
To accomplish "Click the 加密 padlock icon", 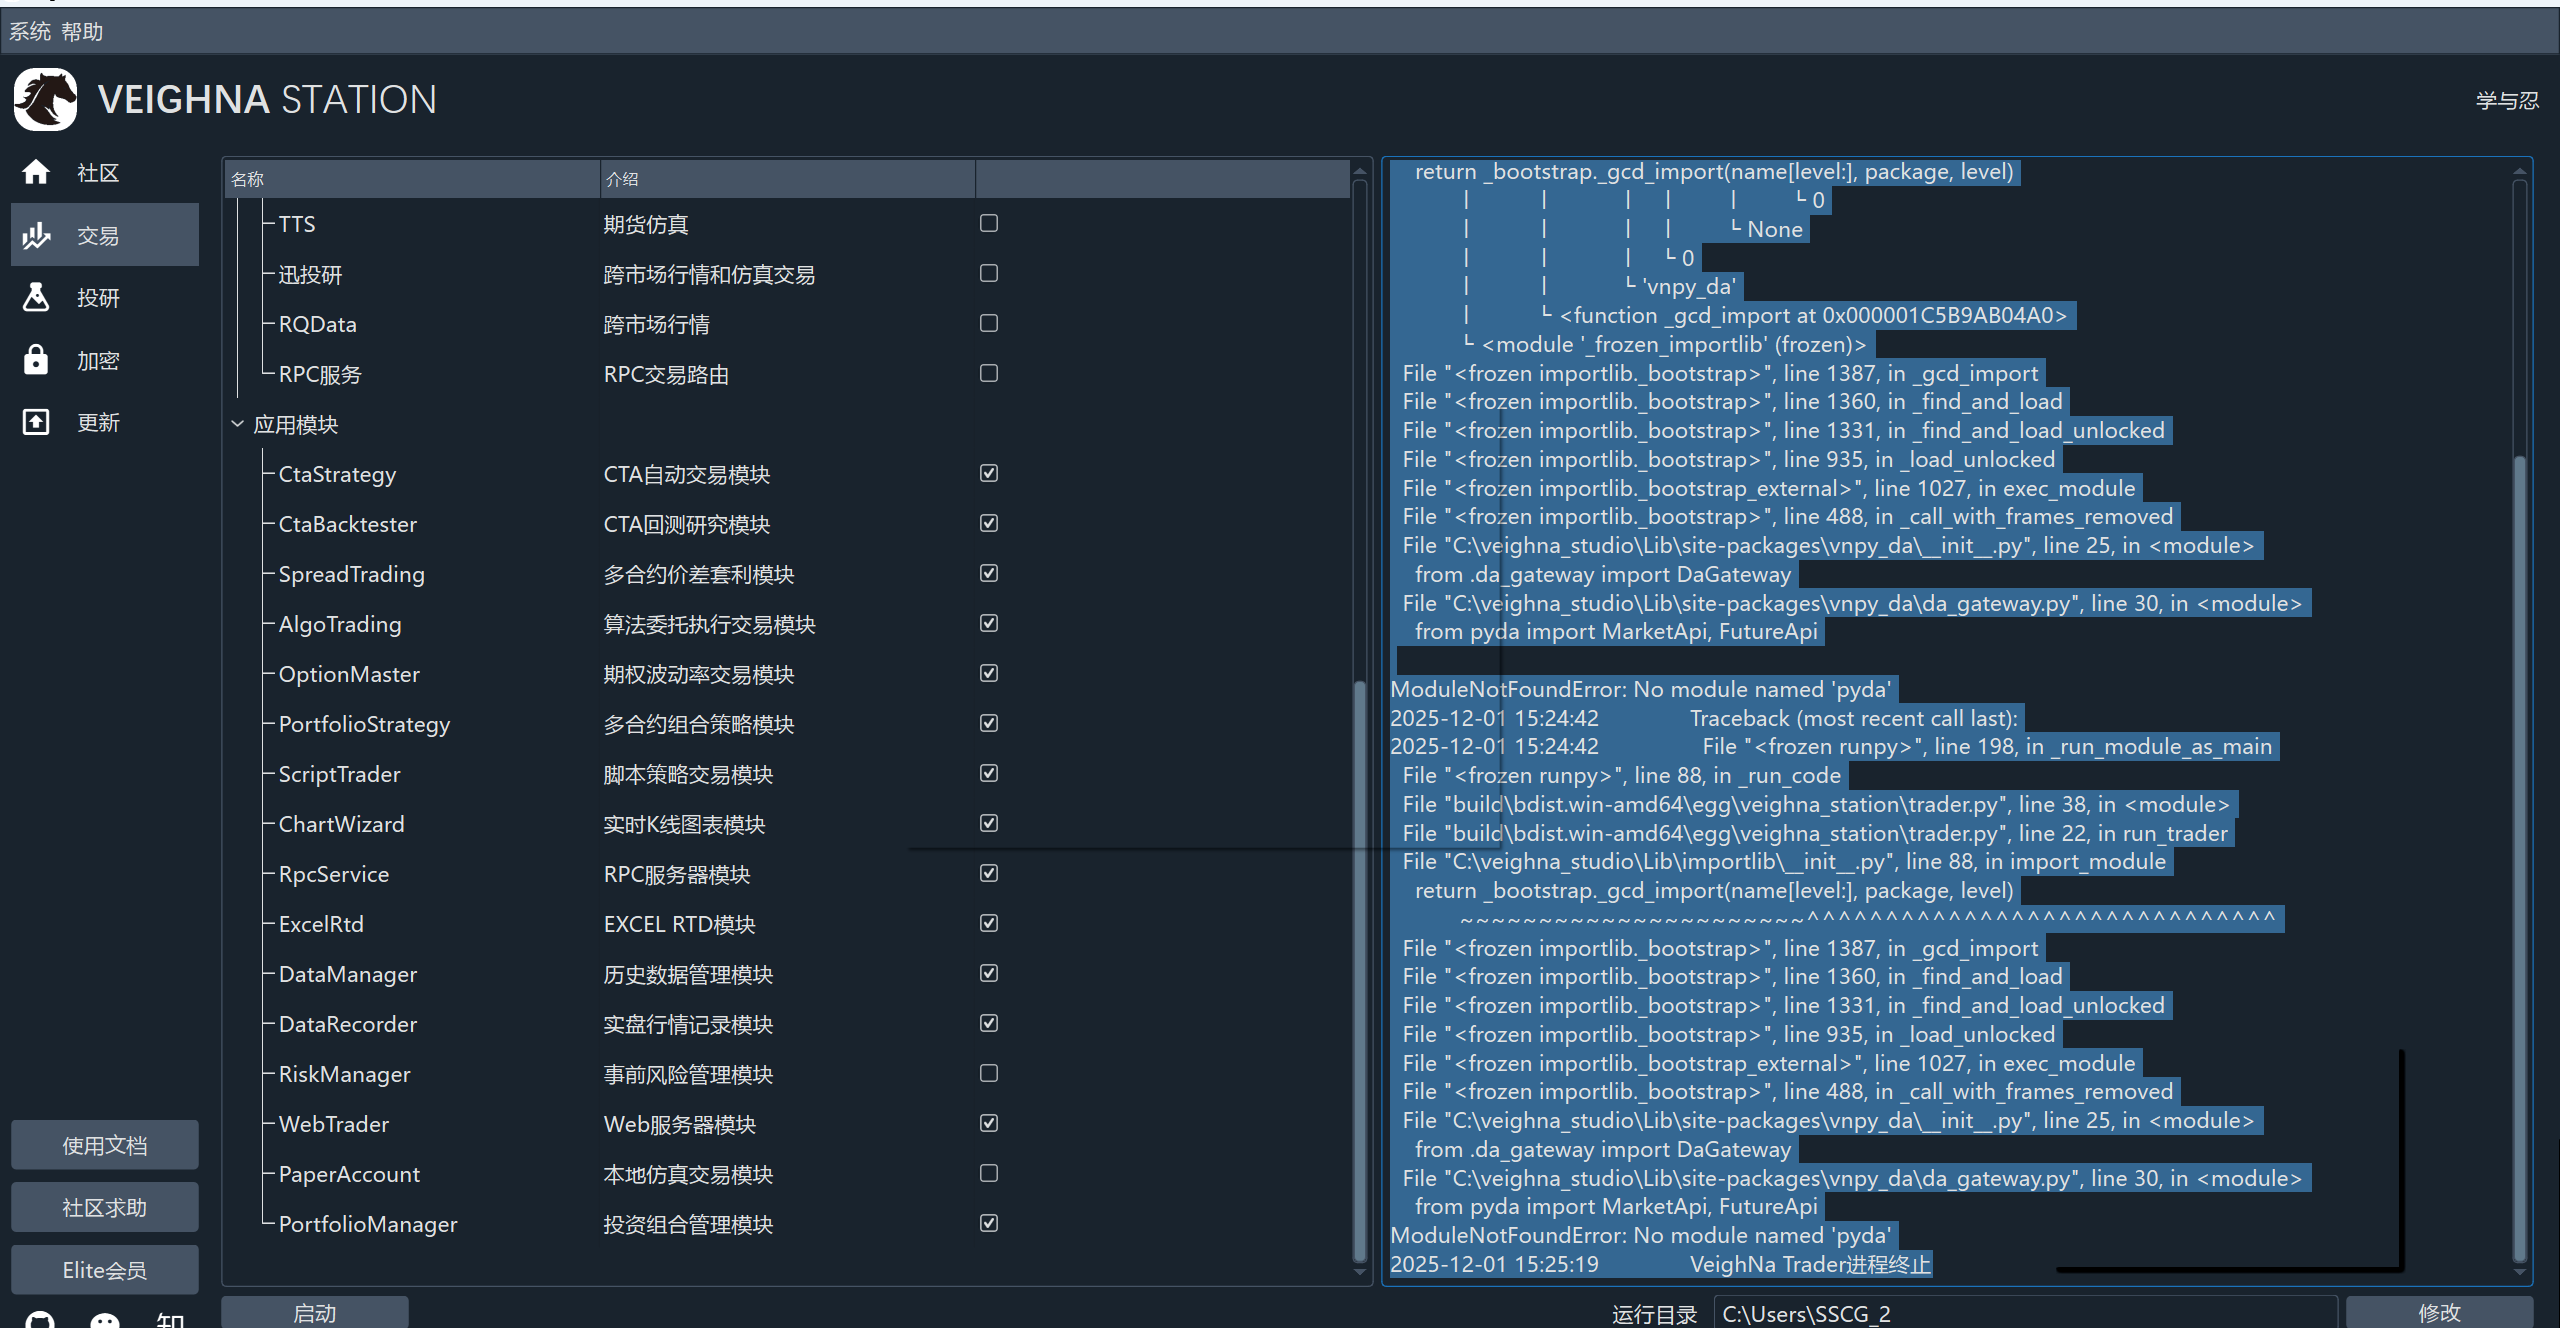I will point(36,360).
